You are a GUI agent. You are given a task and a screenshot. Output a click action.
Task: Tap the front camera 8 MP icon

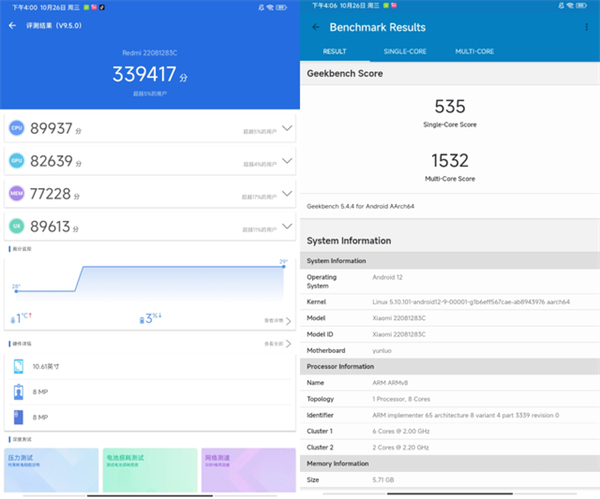point(19,392)
